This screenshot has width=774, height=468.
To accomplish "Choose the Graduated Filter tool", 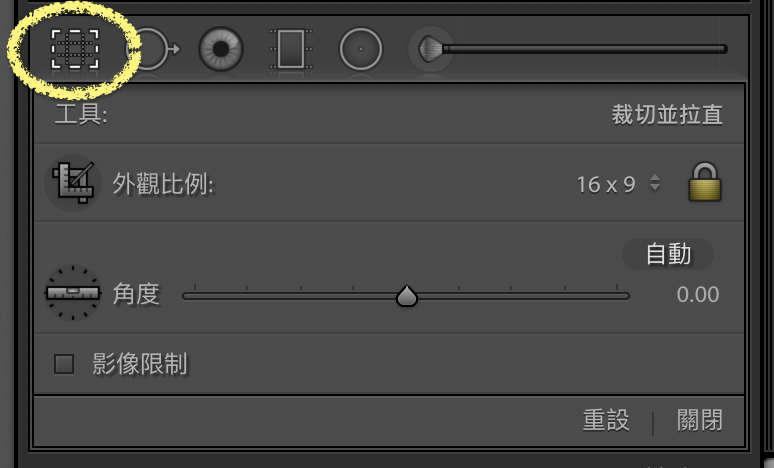I will [x=291, y=49].
